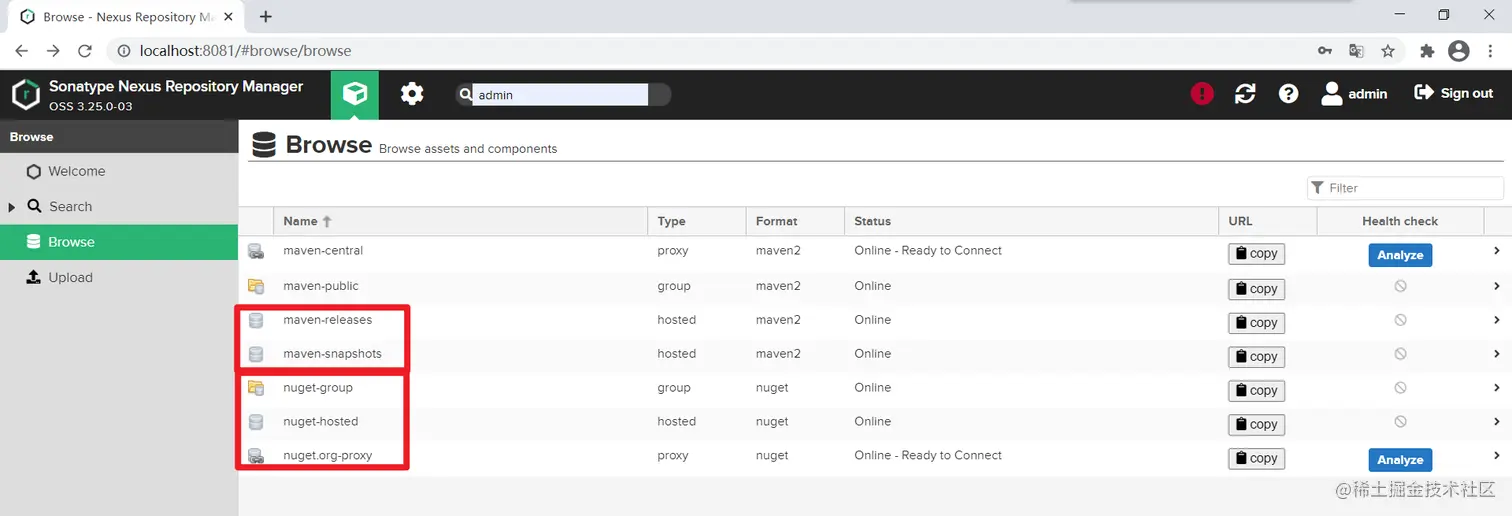Open a new browser tab

point(266,16)
